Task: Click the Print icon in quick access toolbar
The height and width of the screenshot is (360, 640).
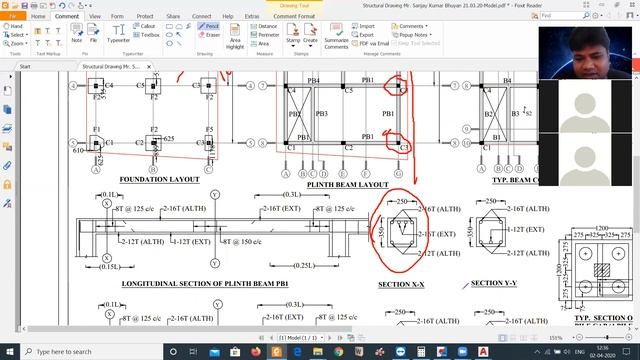Action: [34, 6]
